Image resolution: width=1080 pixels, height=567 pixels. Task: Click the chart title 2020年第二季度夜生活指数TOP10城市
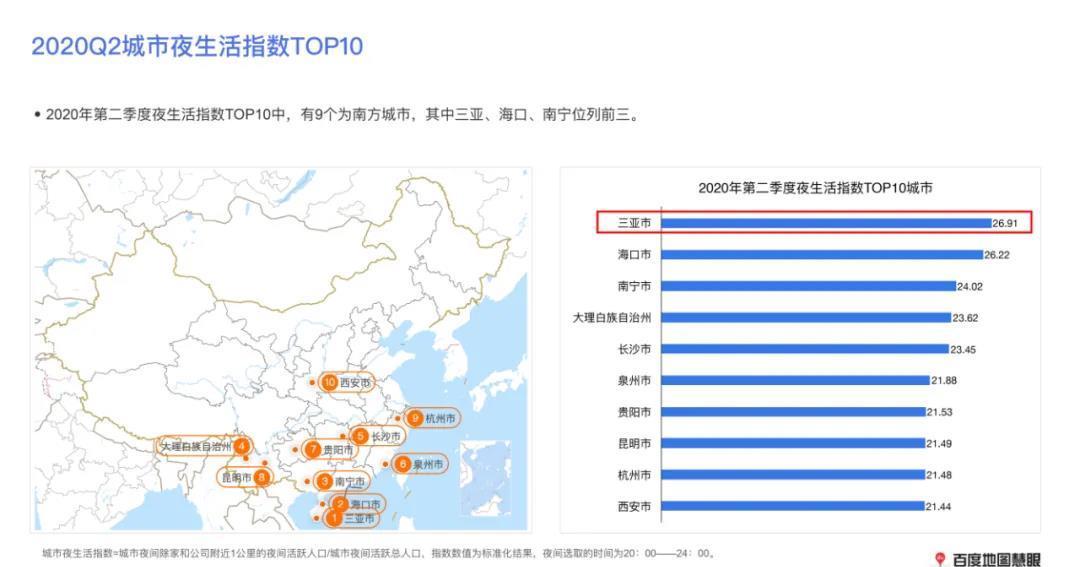[816, 188]
